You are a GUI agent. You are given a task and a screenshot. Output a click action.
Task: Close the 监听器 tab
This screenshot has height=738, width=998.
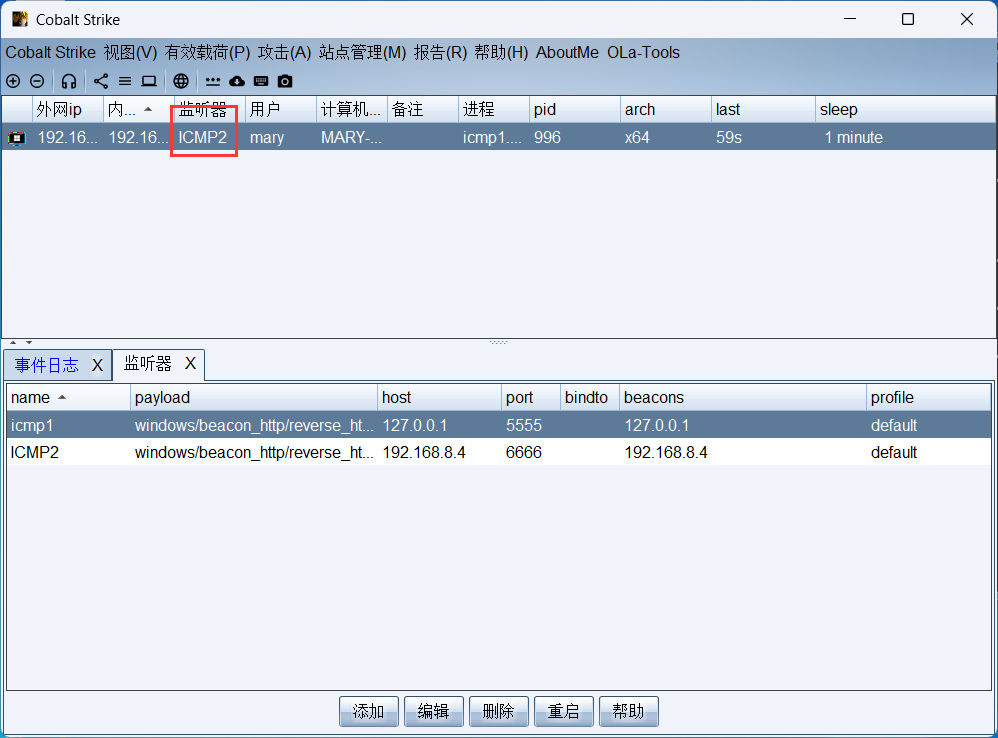(190, 363)
